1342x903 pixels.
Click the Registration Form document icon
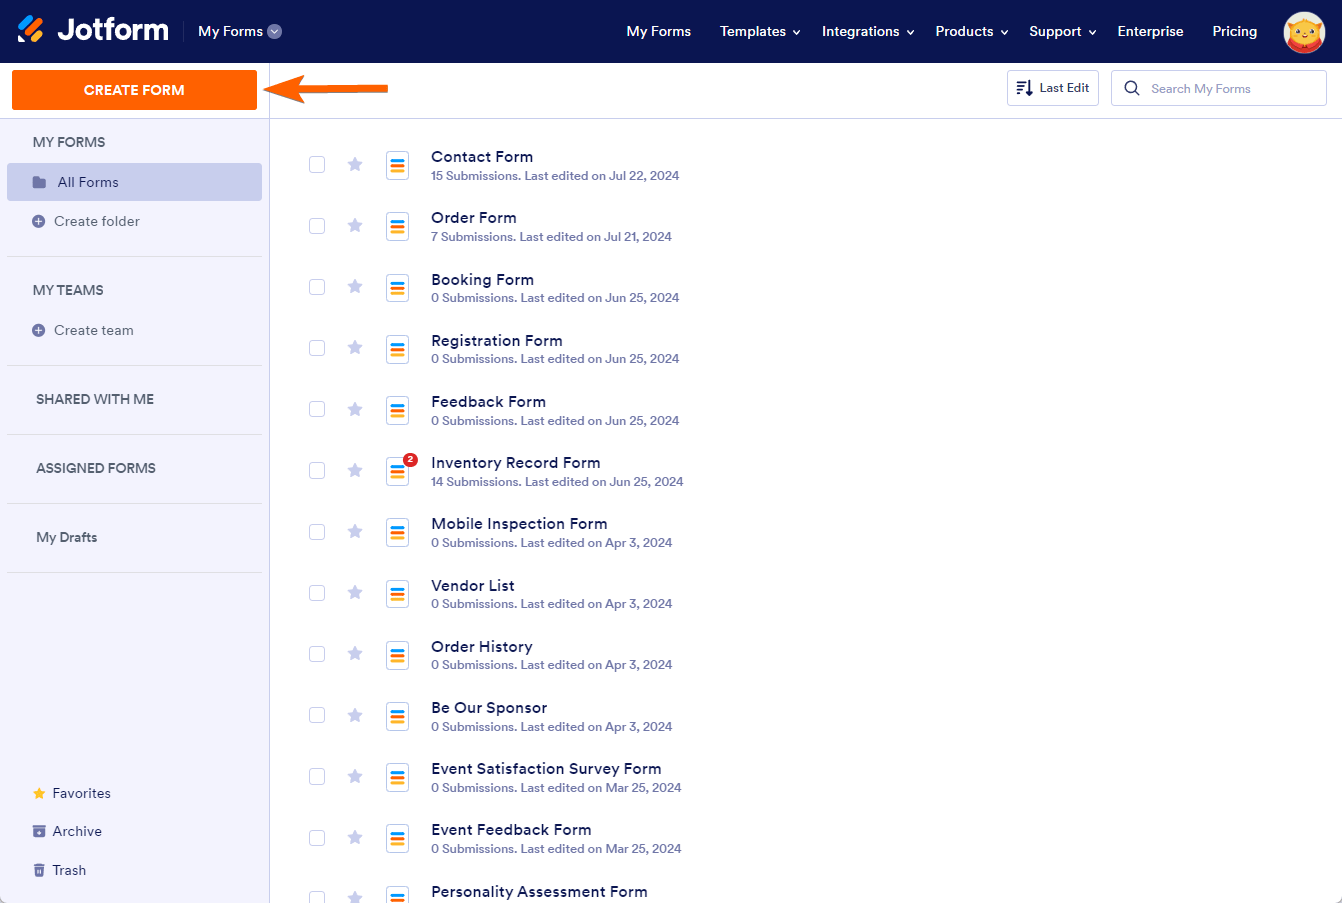pyautogui.click(x=398, y=349)
